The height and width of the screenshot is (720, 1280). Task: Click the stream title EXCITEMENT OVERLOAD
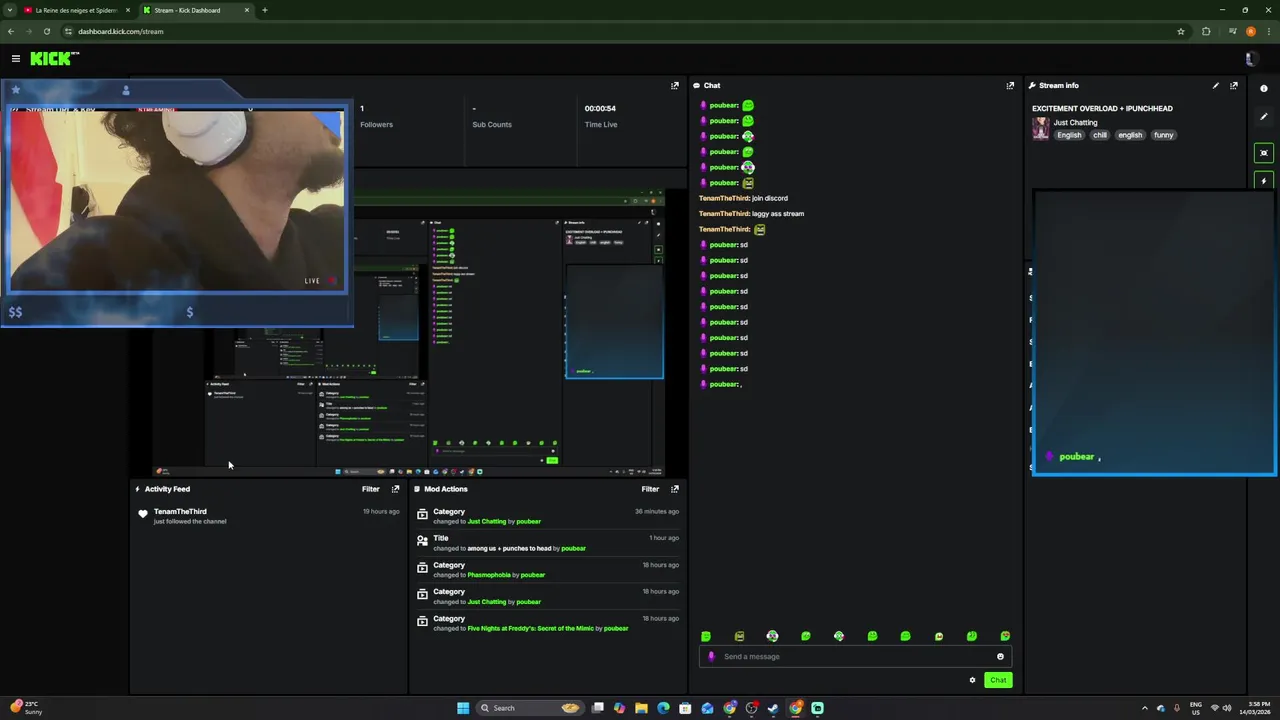1102,108
